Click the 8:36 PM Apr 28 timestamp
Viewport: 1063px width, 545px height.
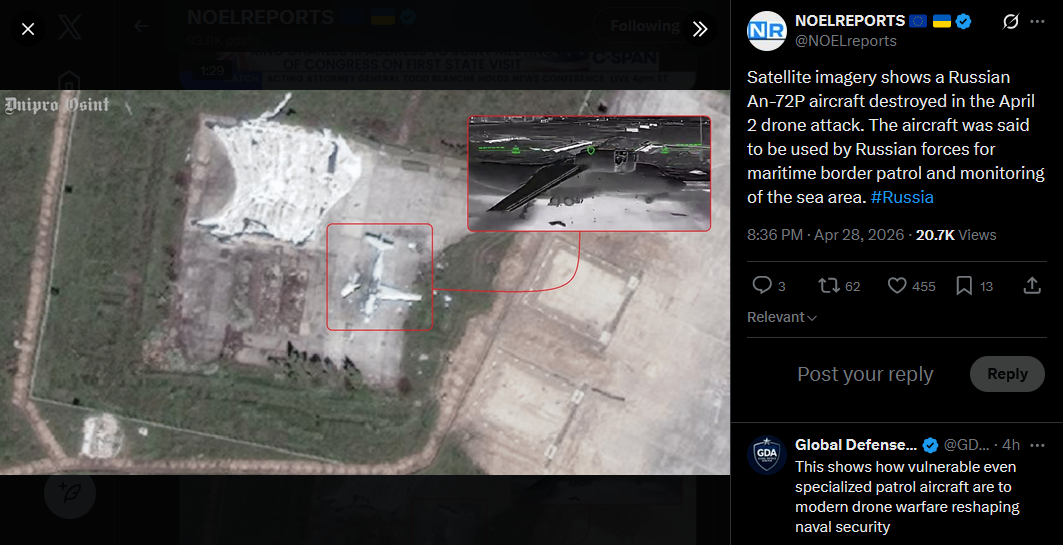(825, 235)
